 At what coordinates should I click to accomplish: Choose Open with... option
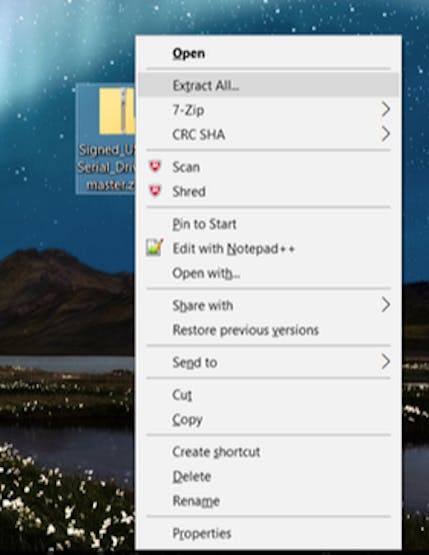(x=269, y=273)
